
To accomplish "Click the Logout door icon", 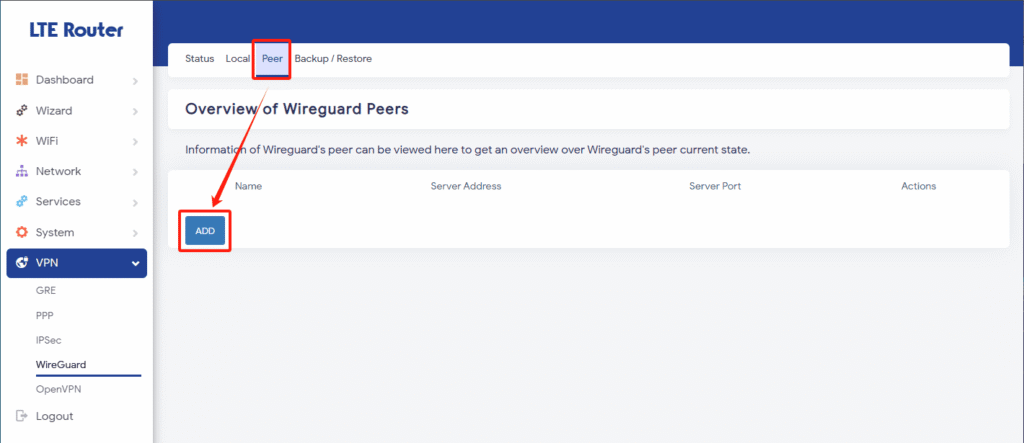I will point(22,416).
